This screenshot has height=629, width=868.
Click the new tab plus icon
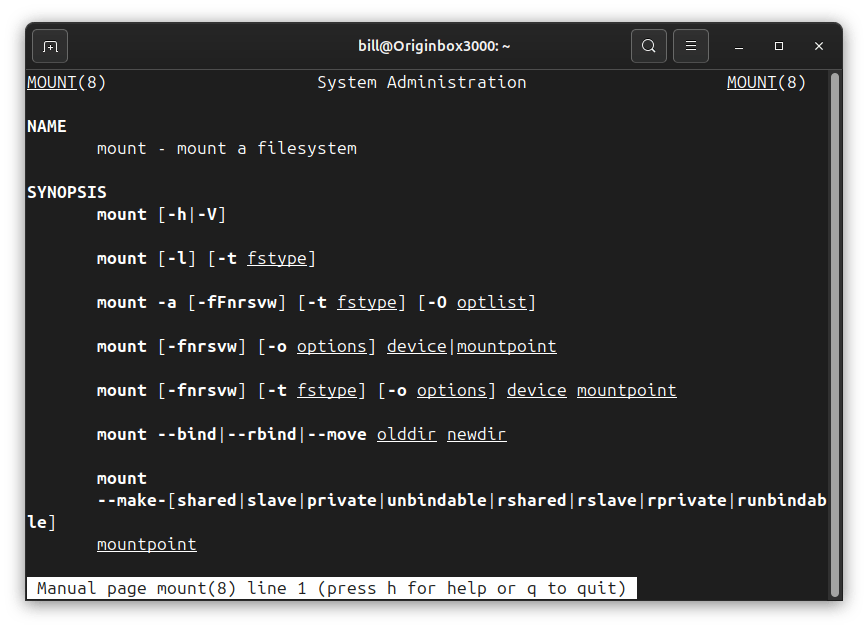coord(49,46)
